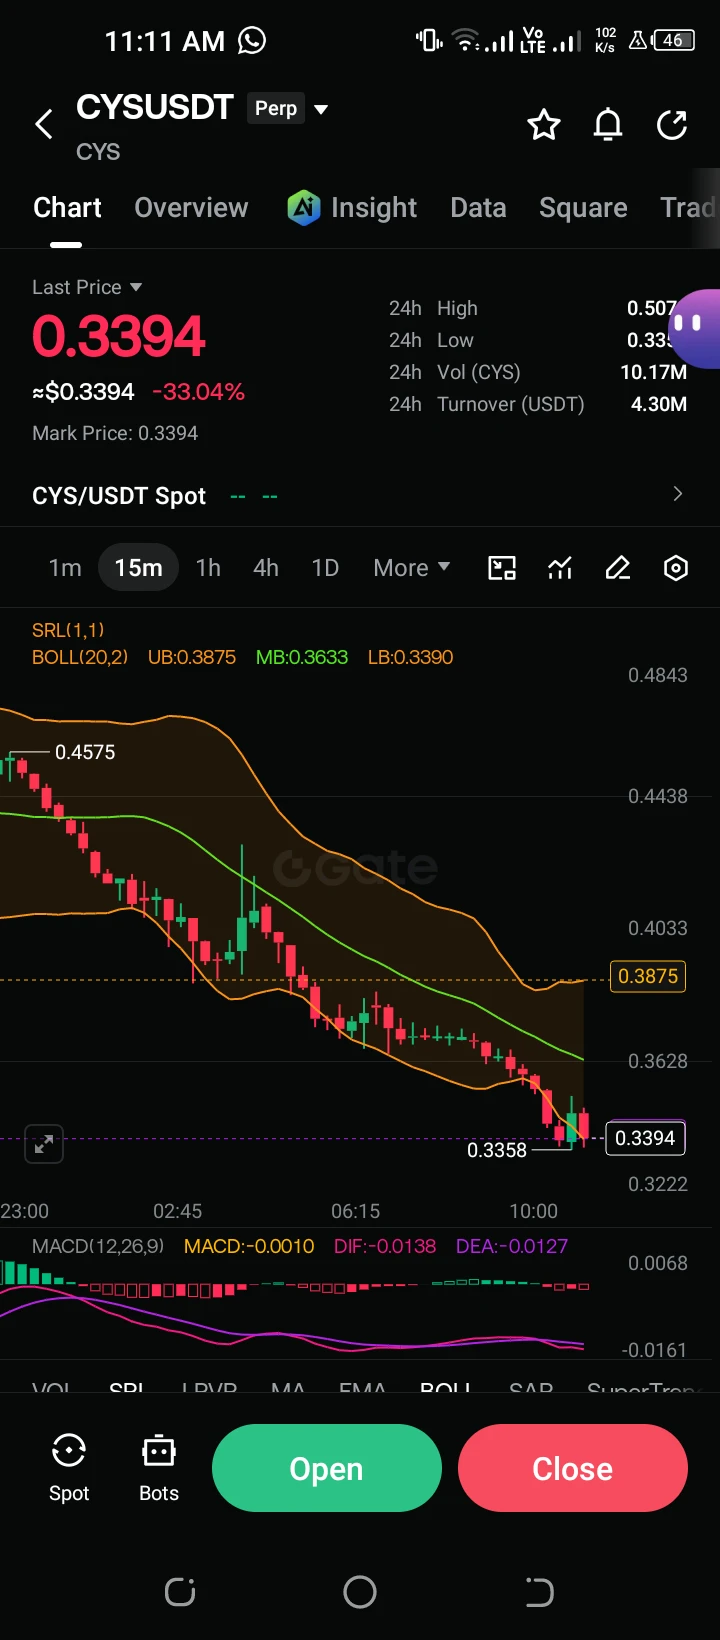Open the chart layout icon
This screenshot has width=720, height=1640.
tap(502, 568)
